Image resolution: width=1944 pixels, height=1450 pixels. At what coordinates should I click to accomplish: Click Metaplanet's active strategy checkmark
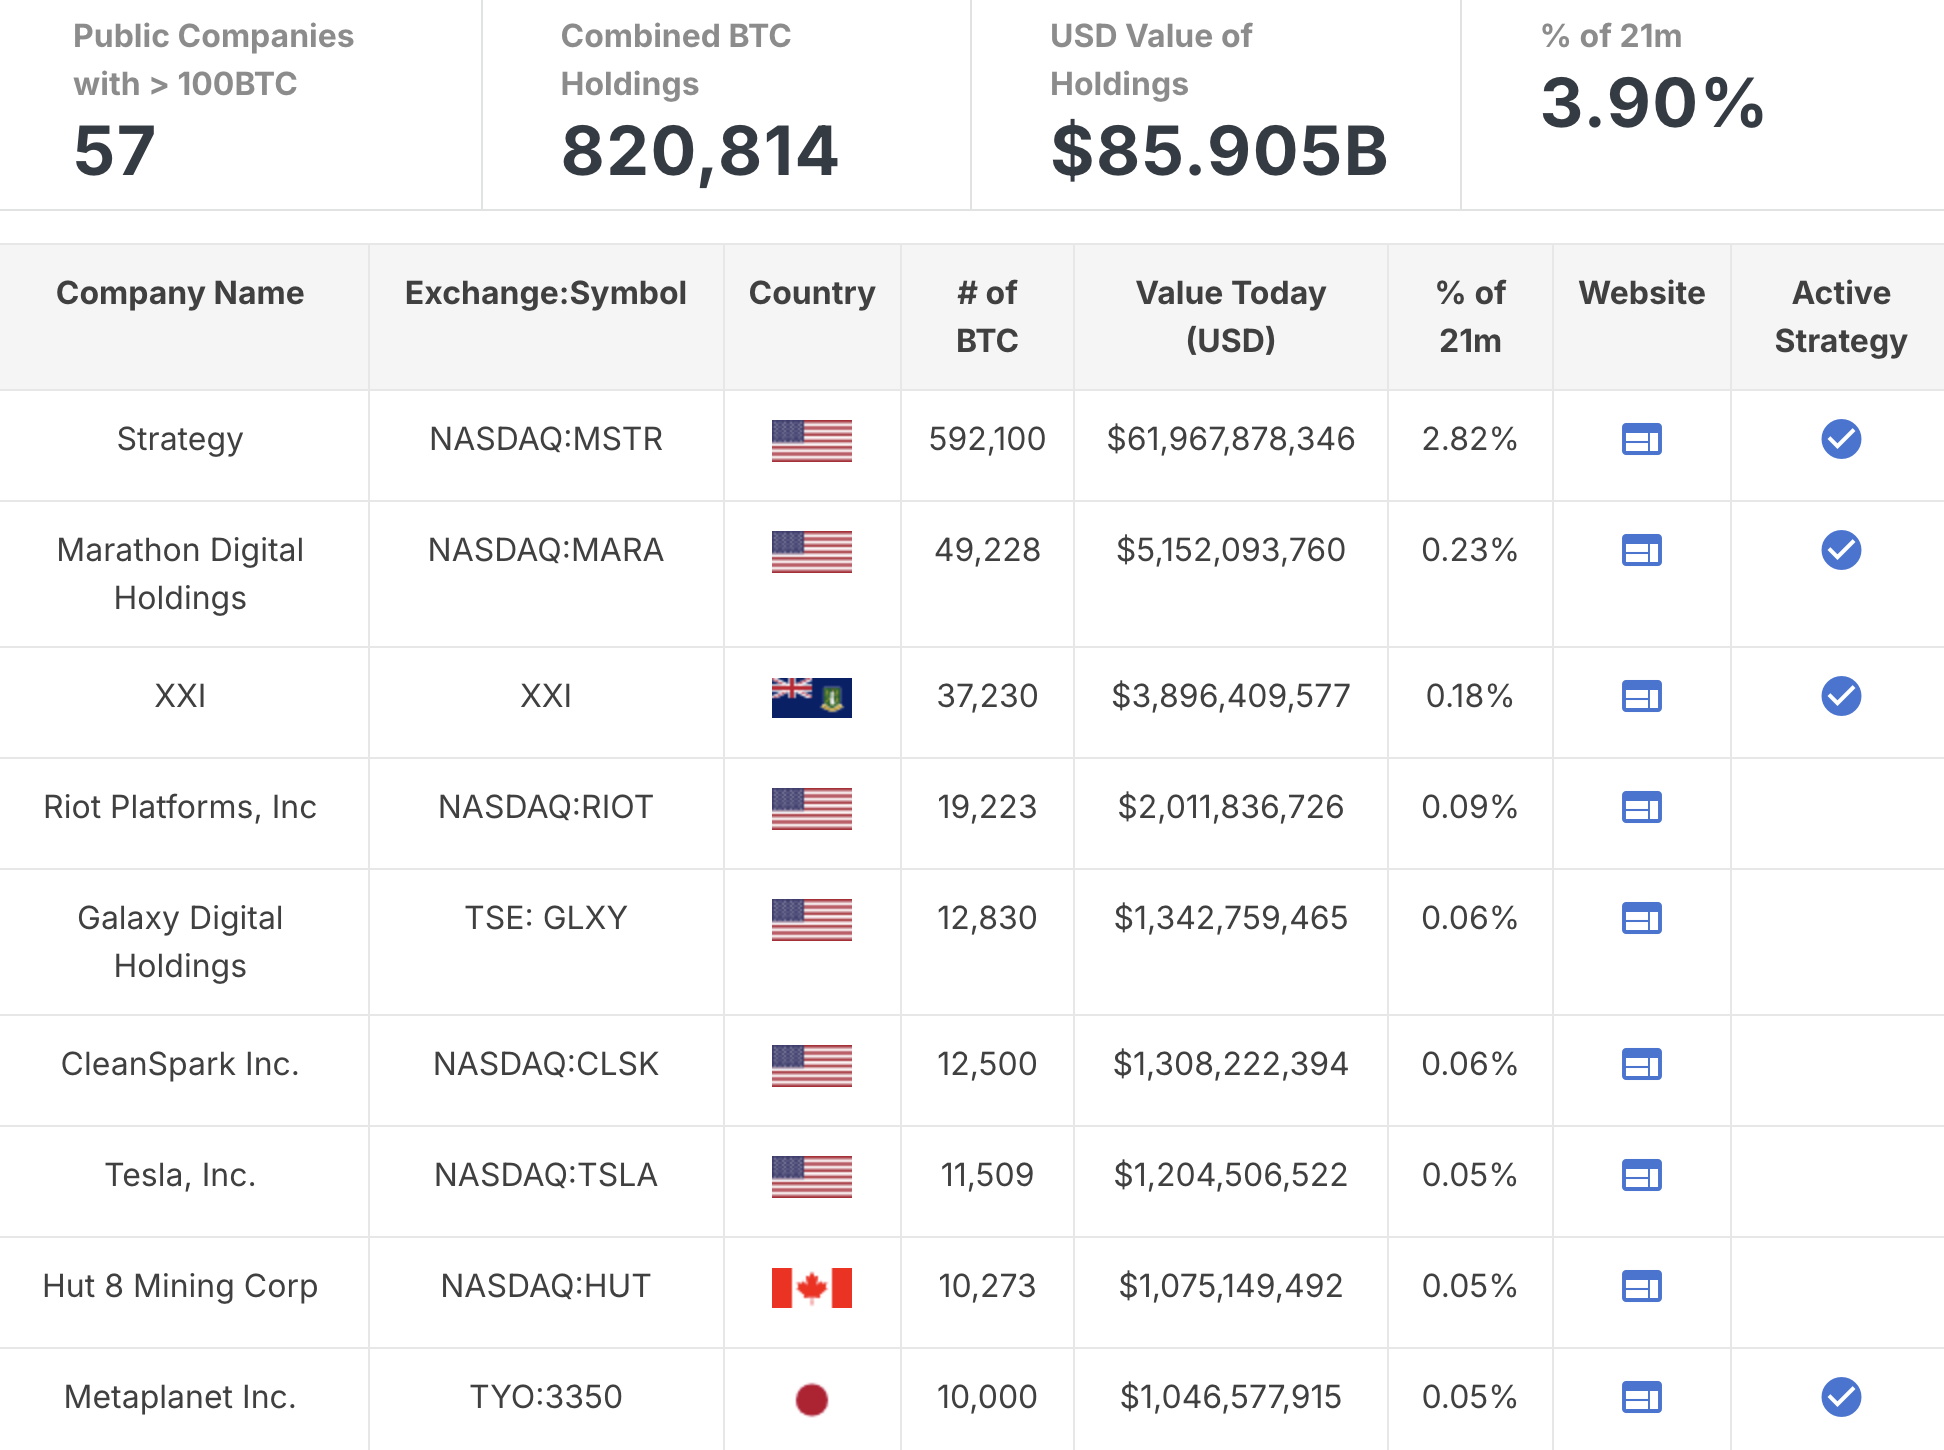1840,1397
